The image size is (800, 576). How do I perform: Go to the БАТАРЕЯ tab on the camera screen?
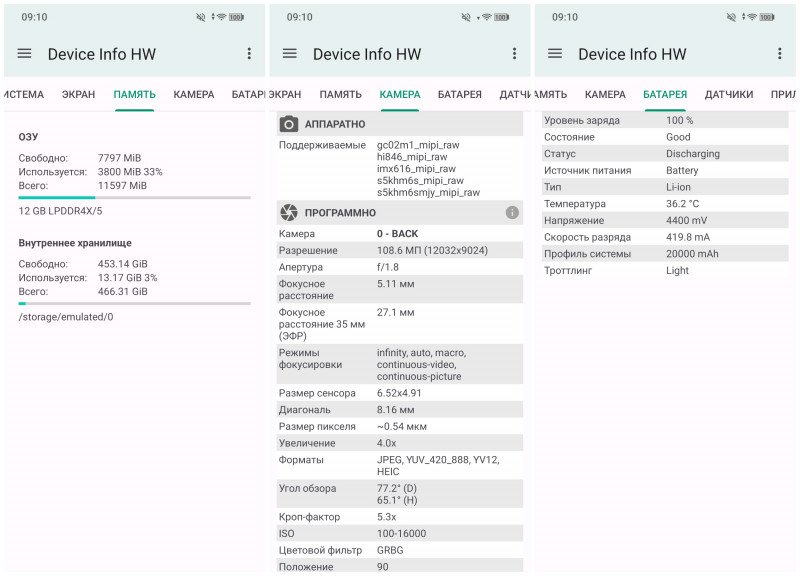pos(459,94)
